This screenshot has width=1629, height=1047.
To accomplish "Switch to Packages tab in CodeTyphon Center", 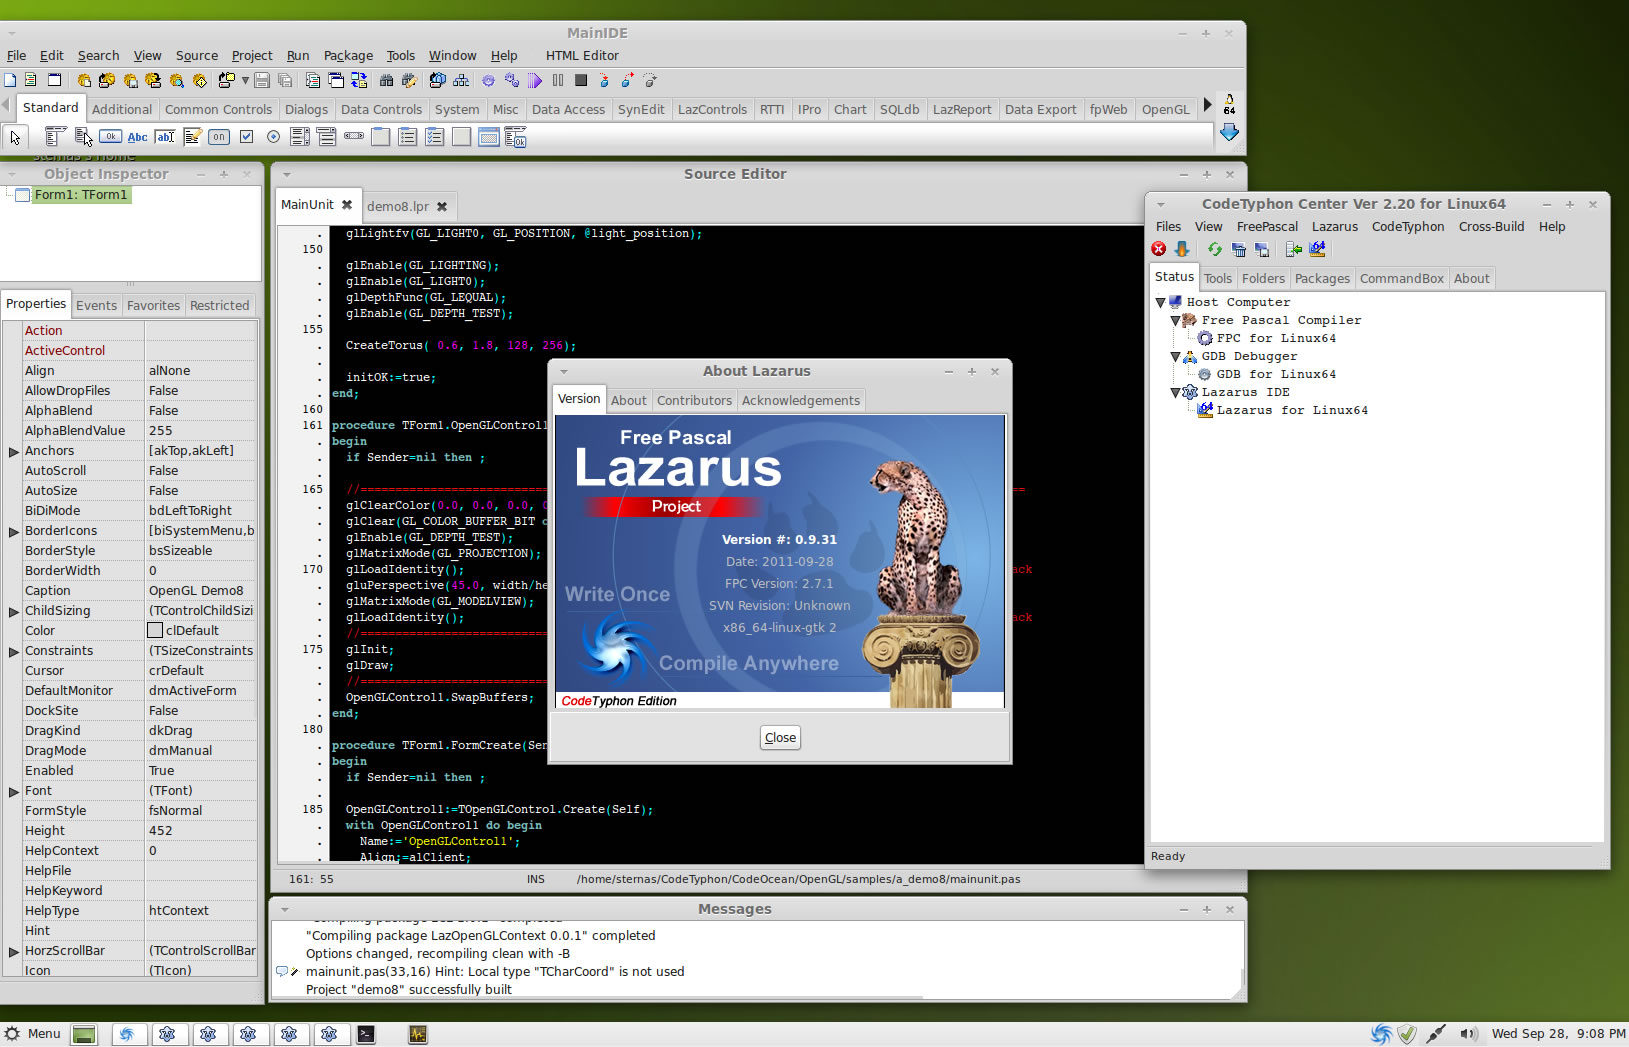I will 1322,279.
